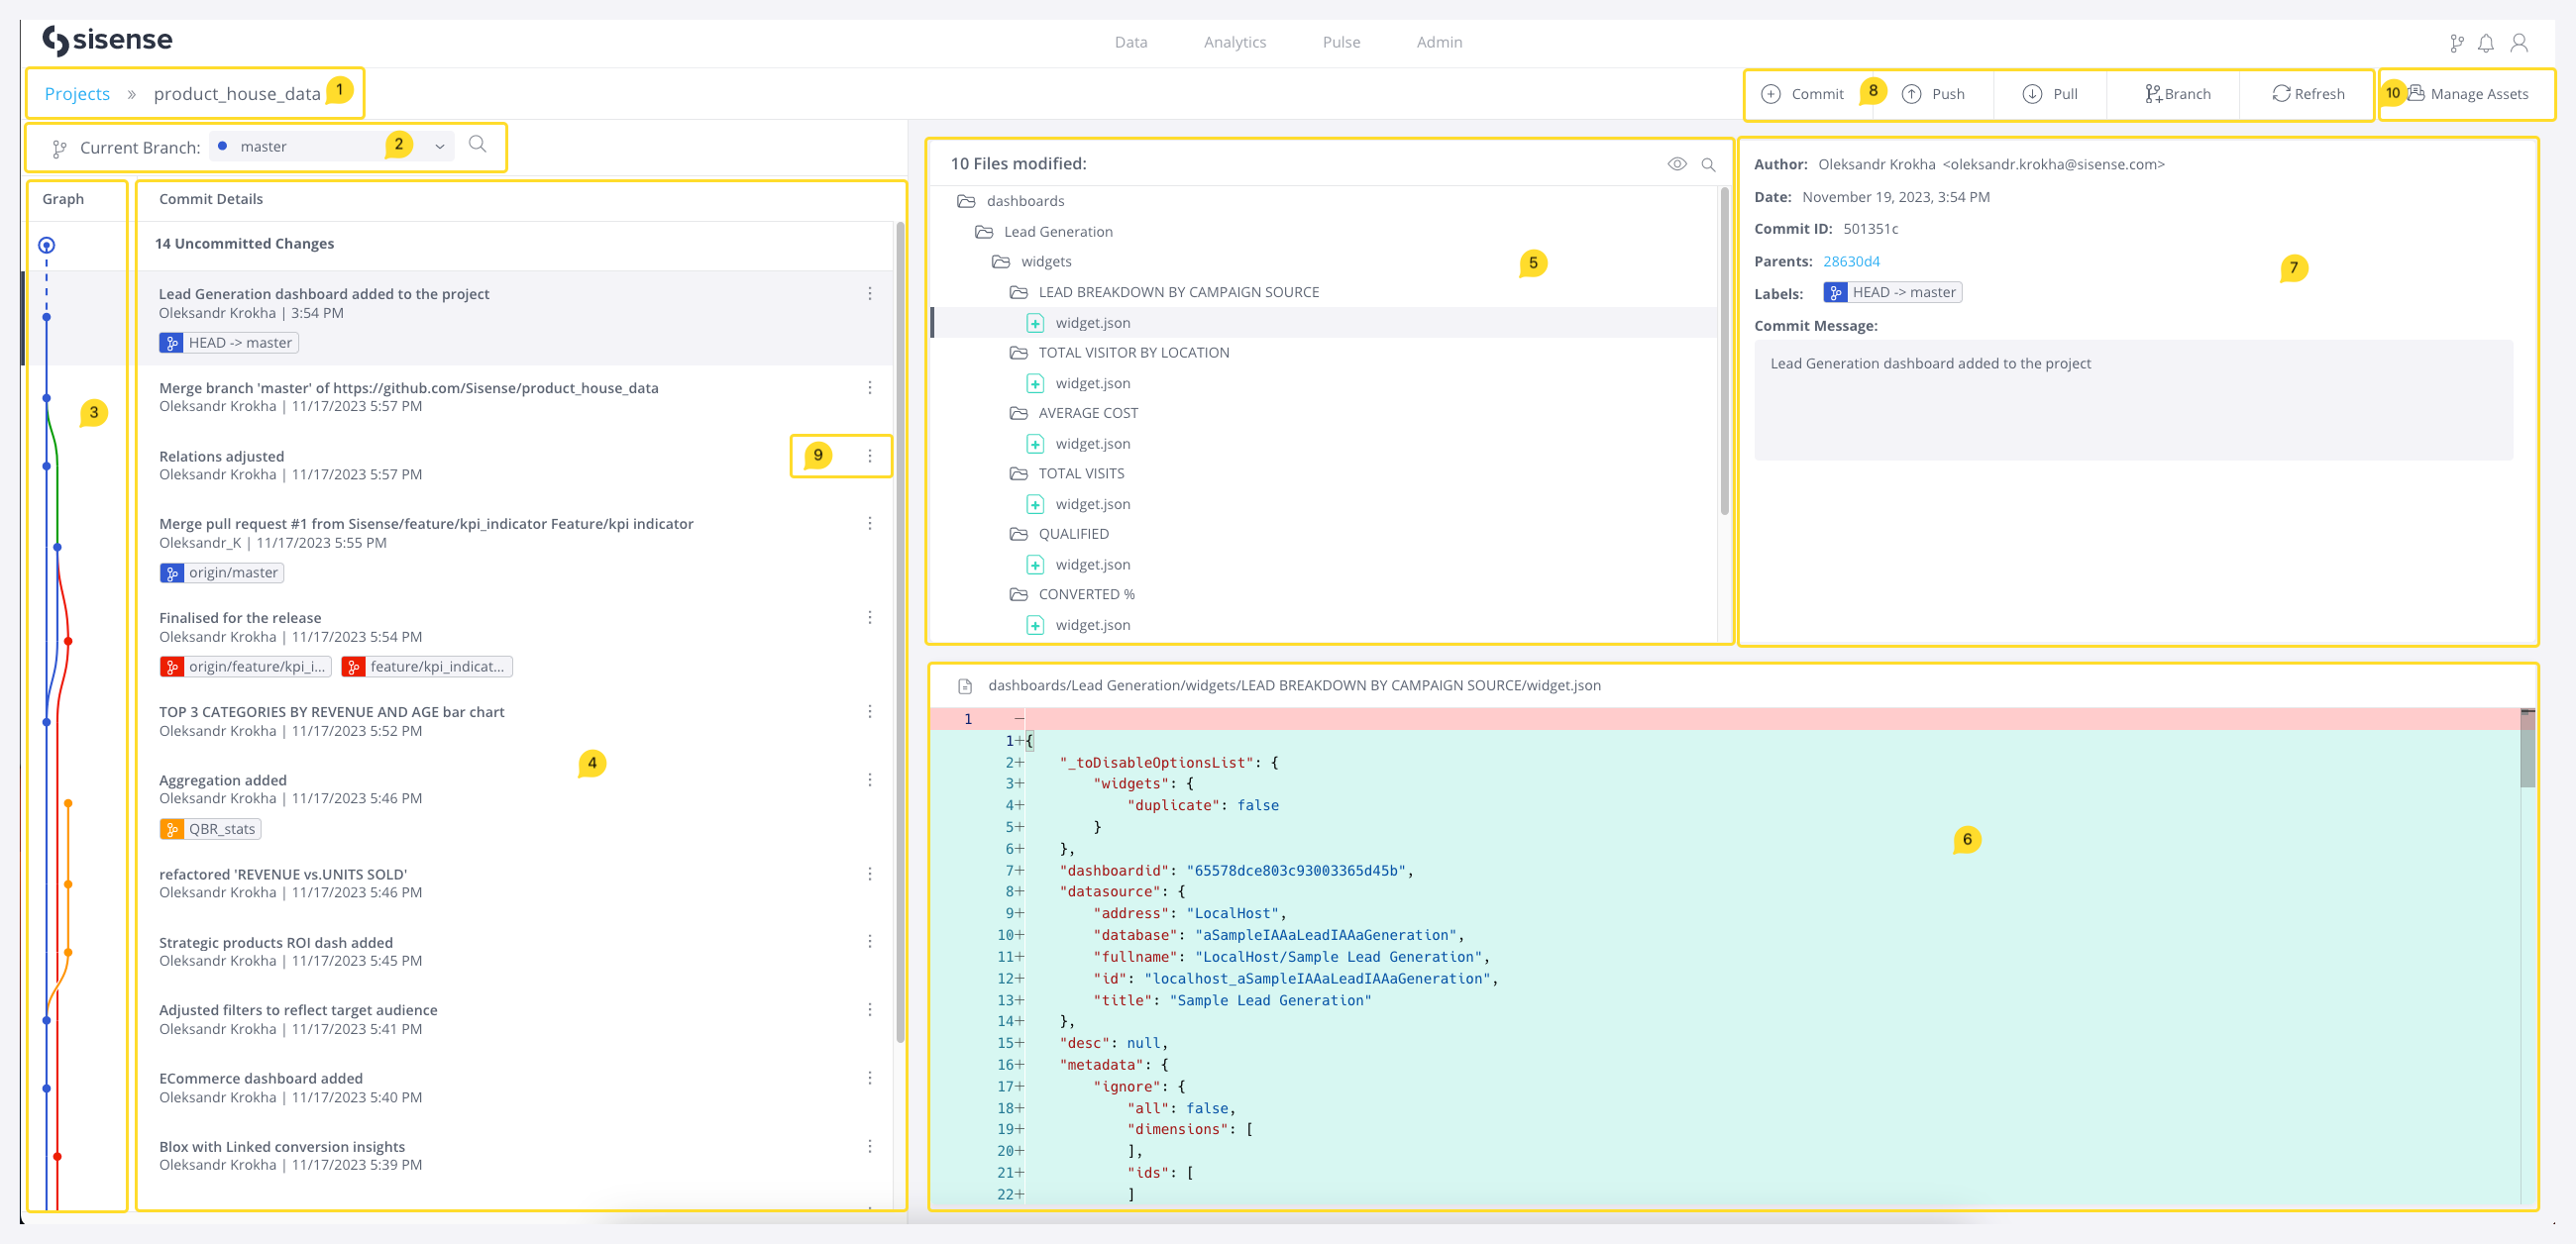Viewport: 2576px width, 1244px height.
Task: Open the Current Branch master dropdown
Action: pos(332,146)
